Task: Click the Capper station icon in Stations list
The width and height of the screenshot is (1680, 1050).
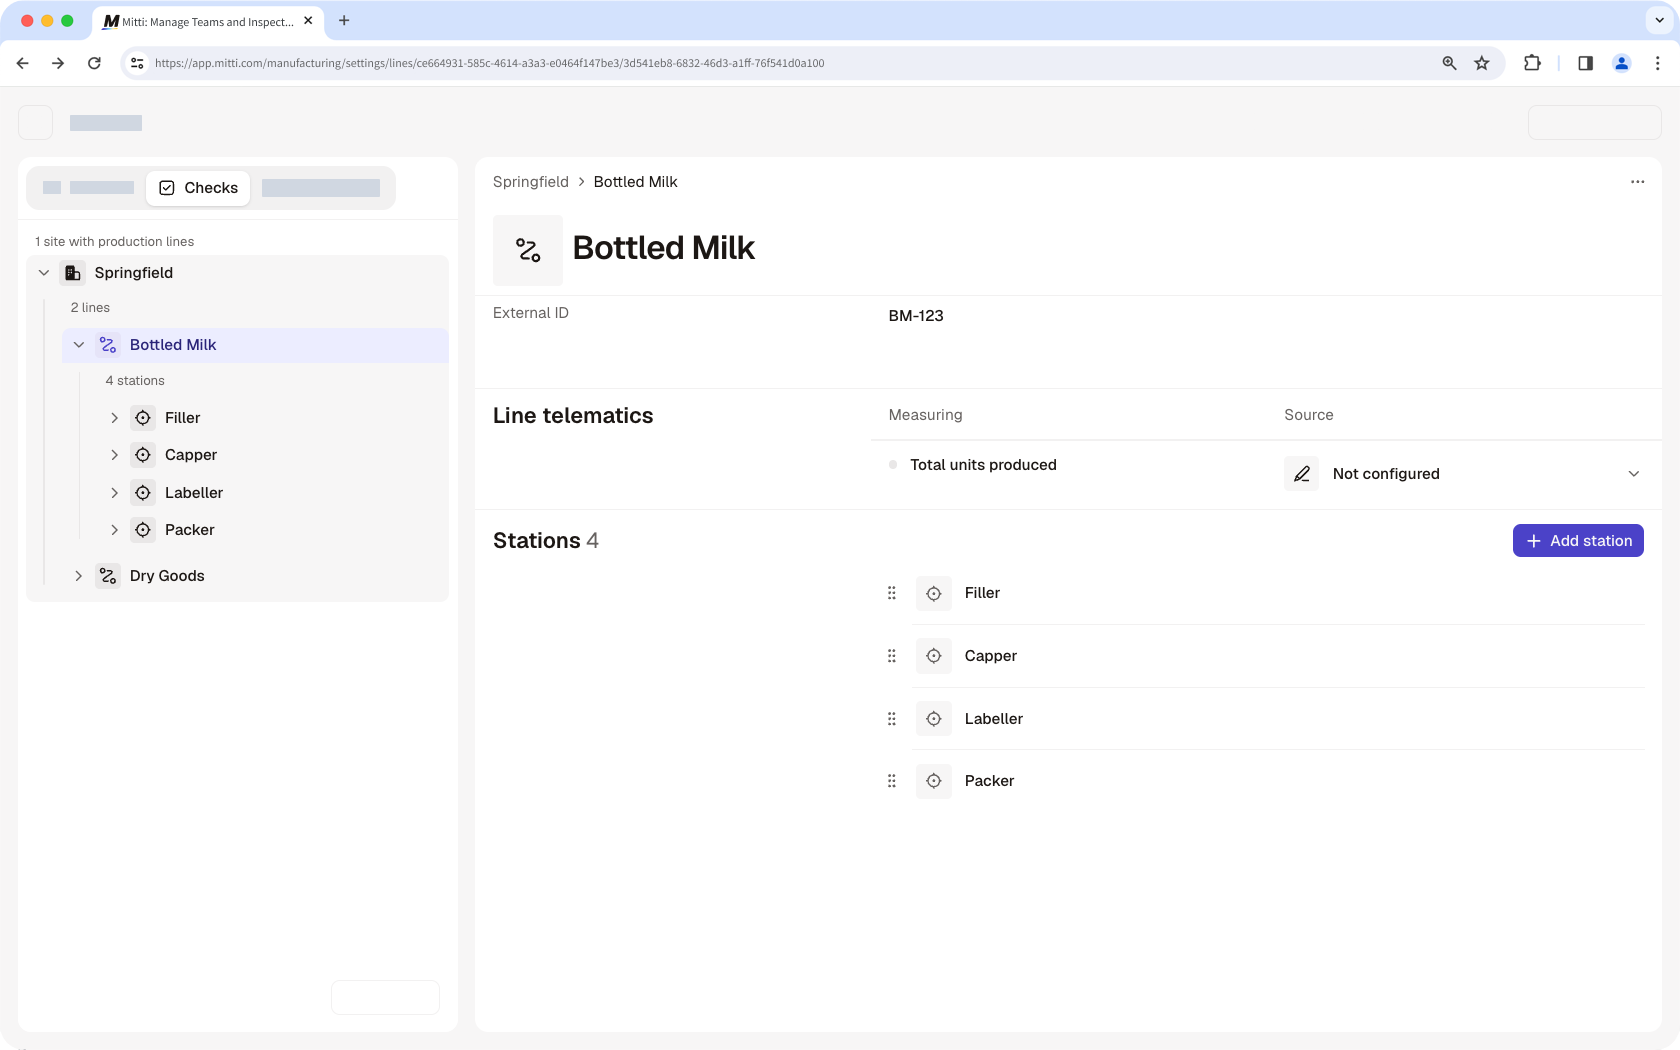Action: point(934,656)
